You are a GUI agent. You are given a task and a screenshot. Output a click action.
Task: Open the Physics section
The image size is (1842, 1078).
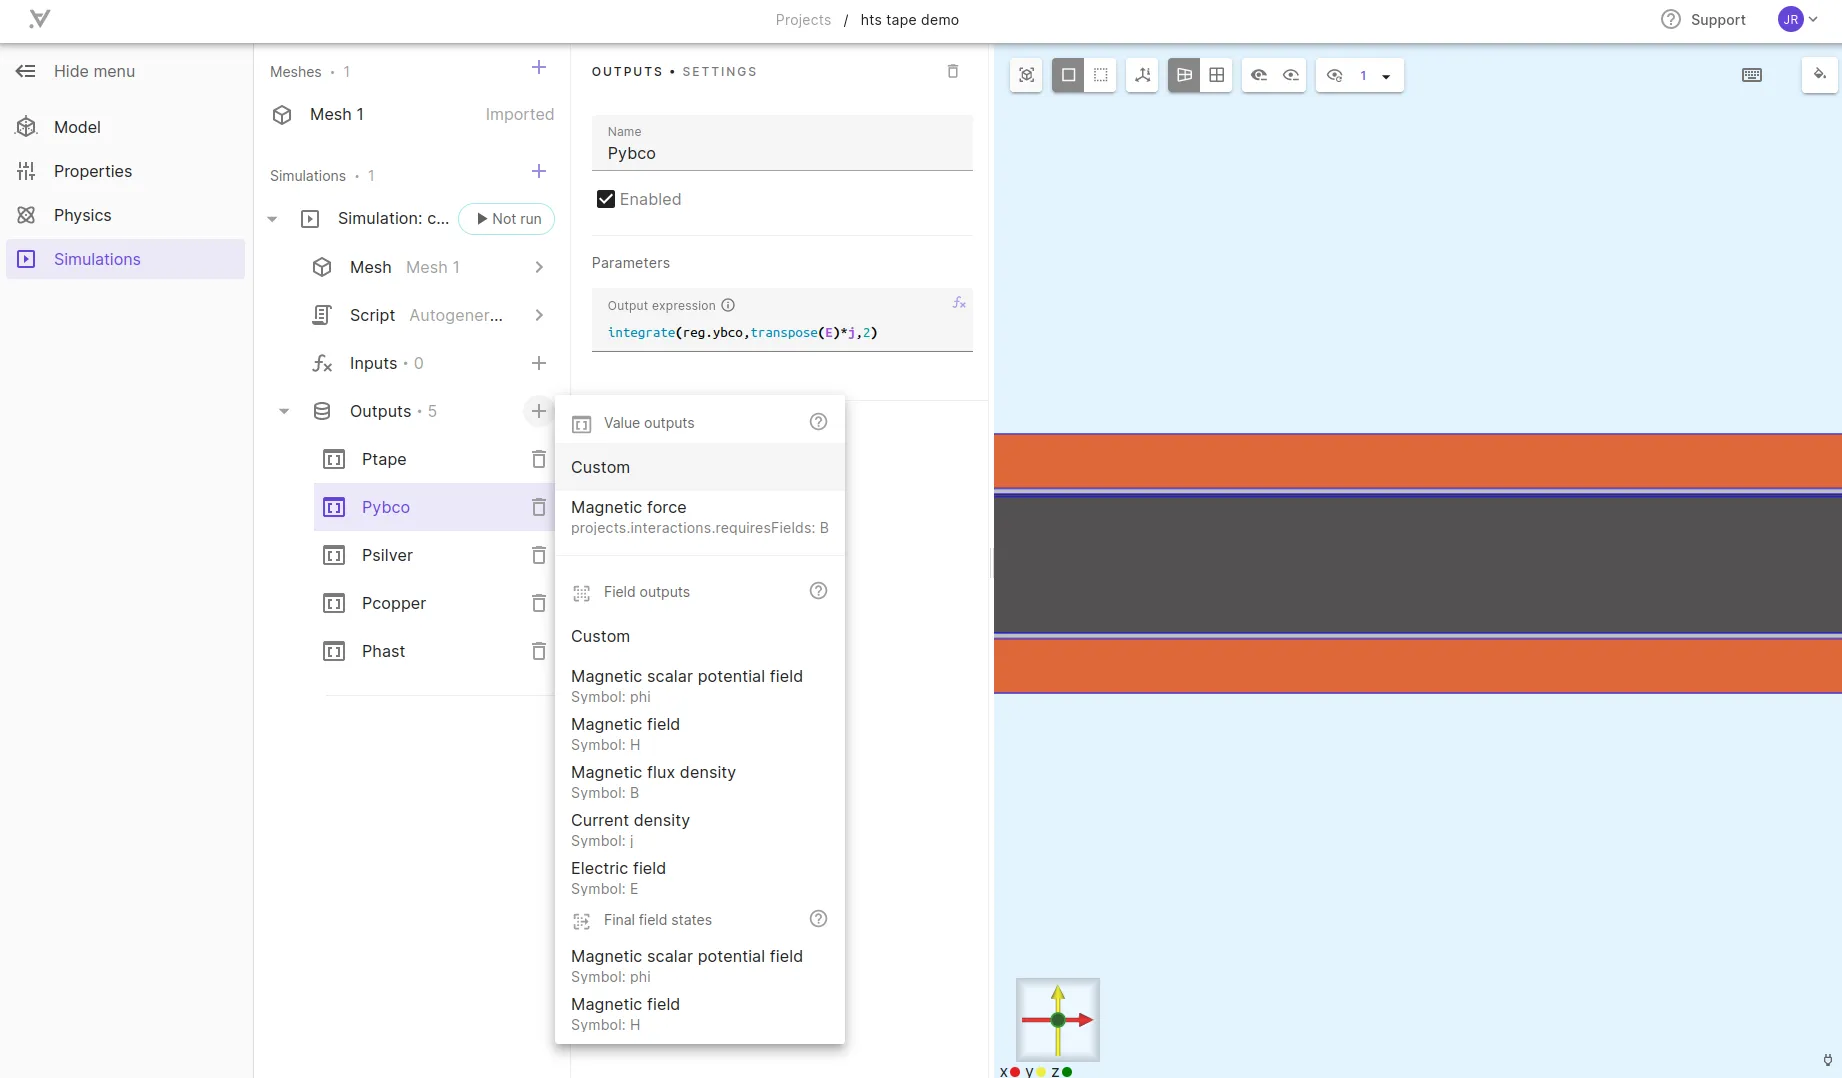tap(125, 215)
